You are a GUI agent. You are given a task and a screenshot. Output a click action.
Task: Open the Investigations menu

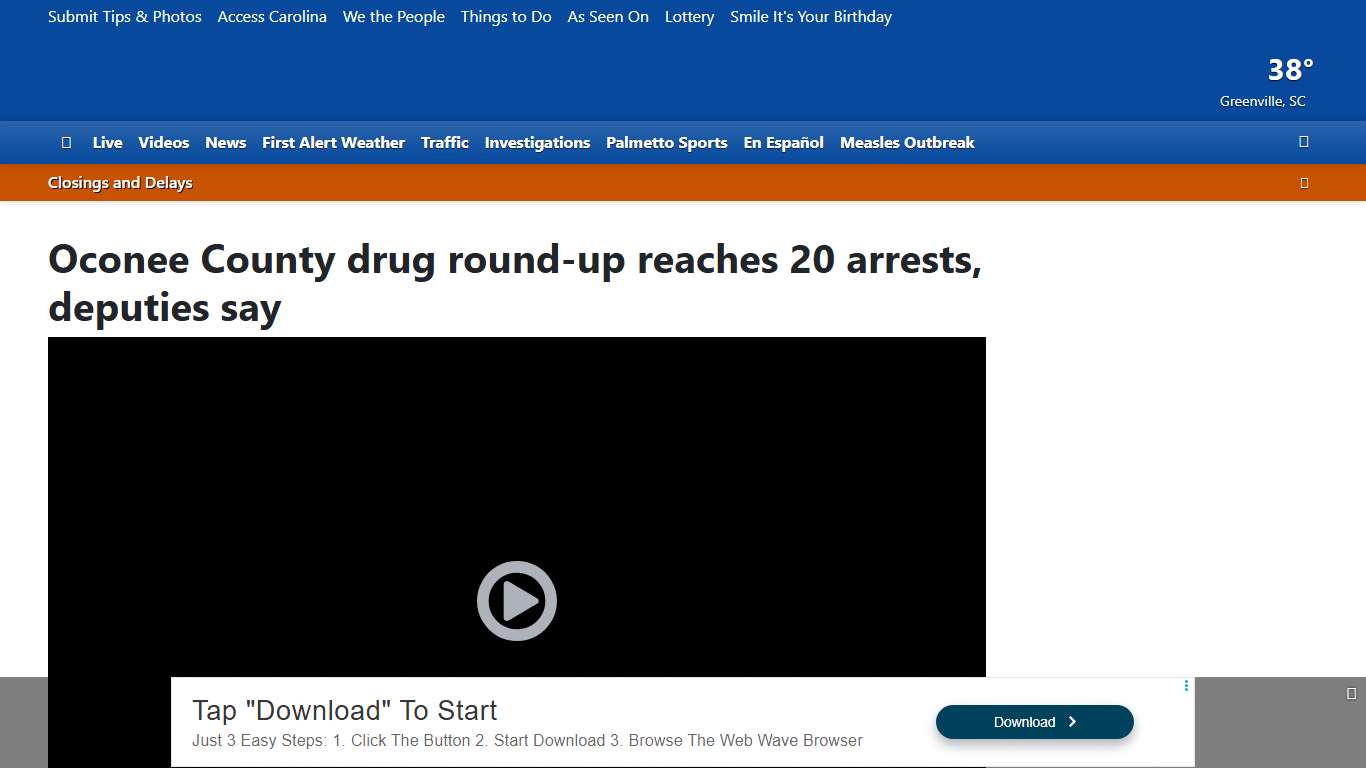tap(537, 142)
